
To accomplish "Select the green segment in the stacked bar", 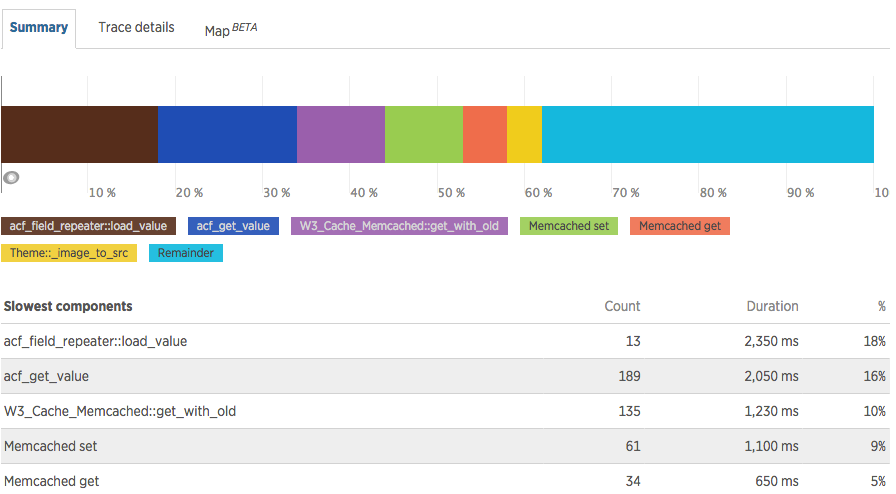I will (x=424, y=134).
